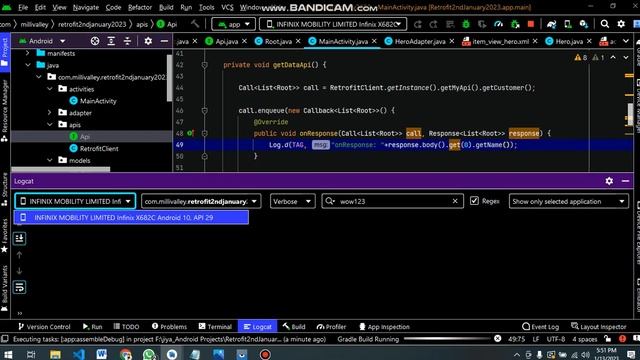This screenshot has width=640, height=360.
Task: Click the Make Project hammer icon
Action: [x=195, y=24]
